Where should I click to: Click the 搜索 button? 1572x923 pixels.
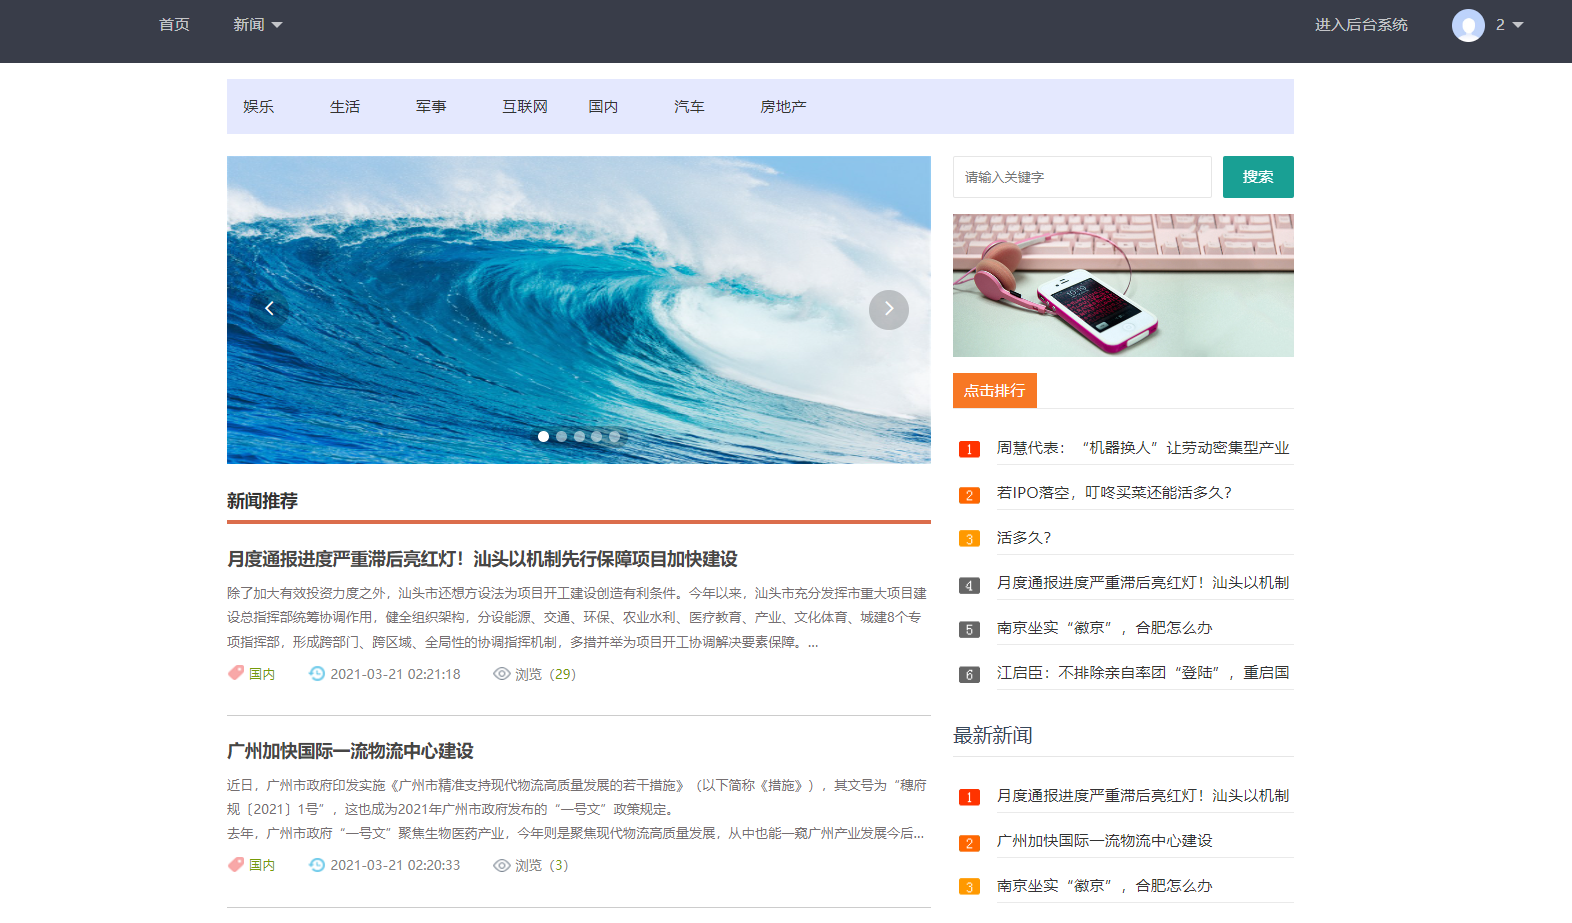point(1258,177)
